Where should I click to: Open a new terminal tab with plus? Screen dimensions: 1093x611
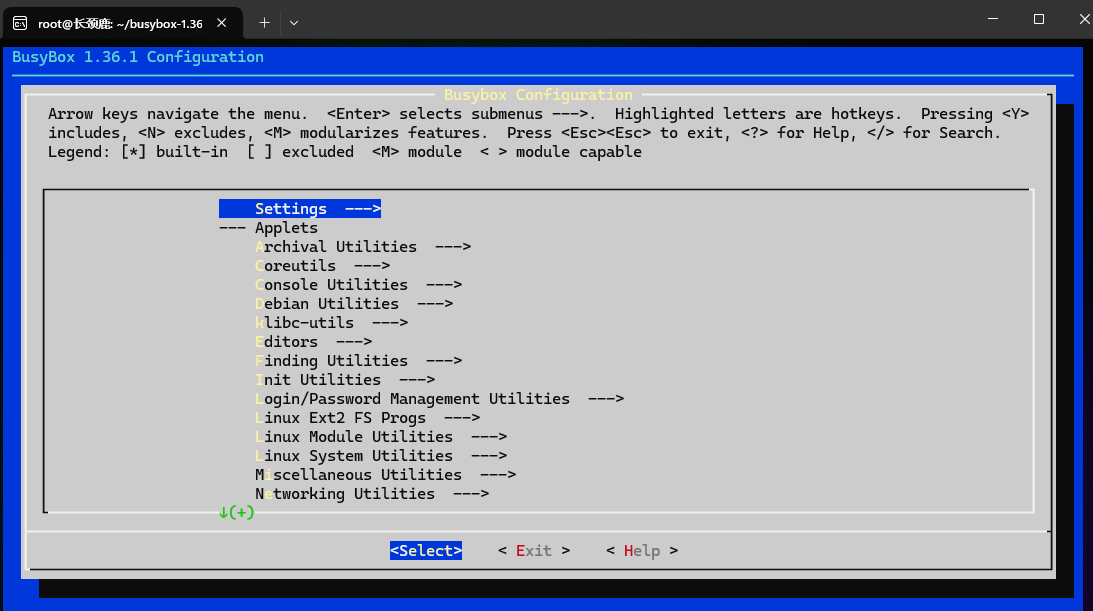265,22
